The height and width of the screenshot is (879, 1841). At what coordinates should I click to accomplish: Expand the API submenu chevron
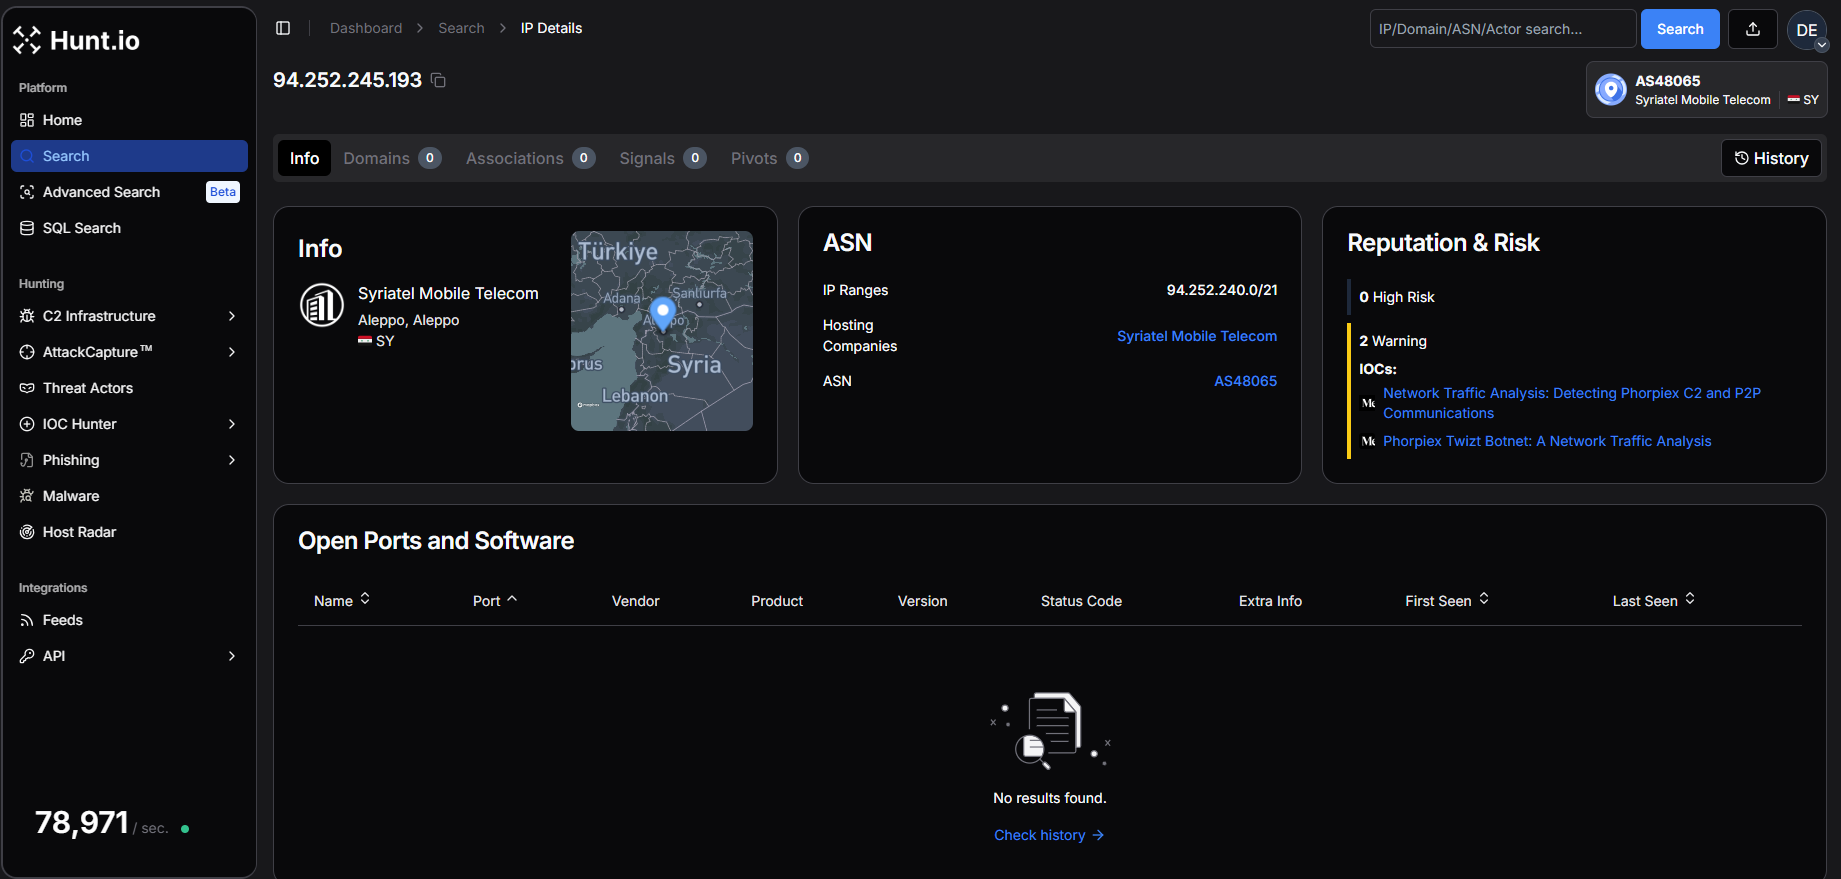232,656
